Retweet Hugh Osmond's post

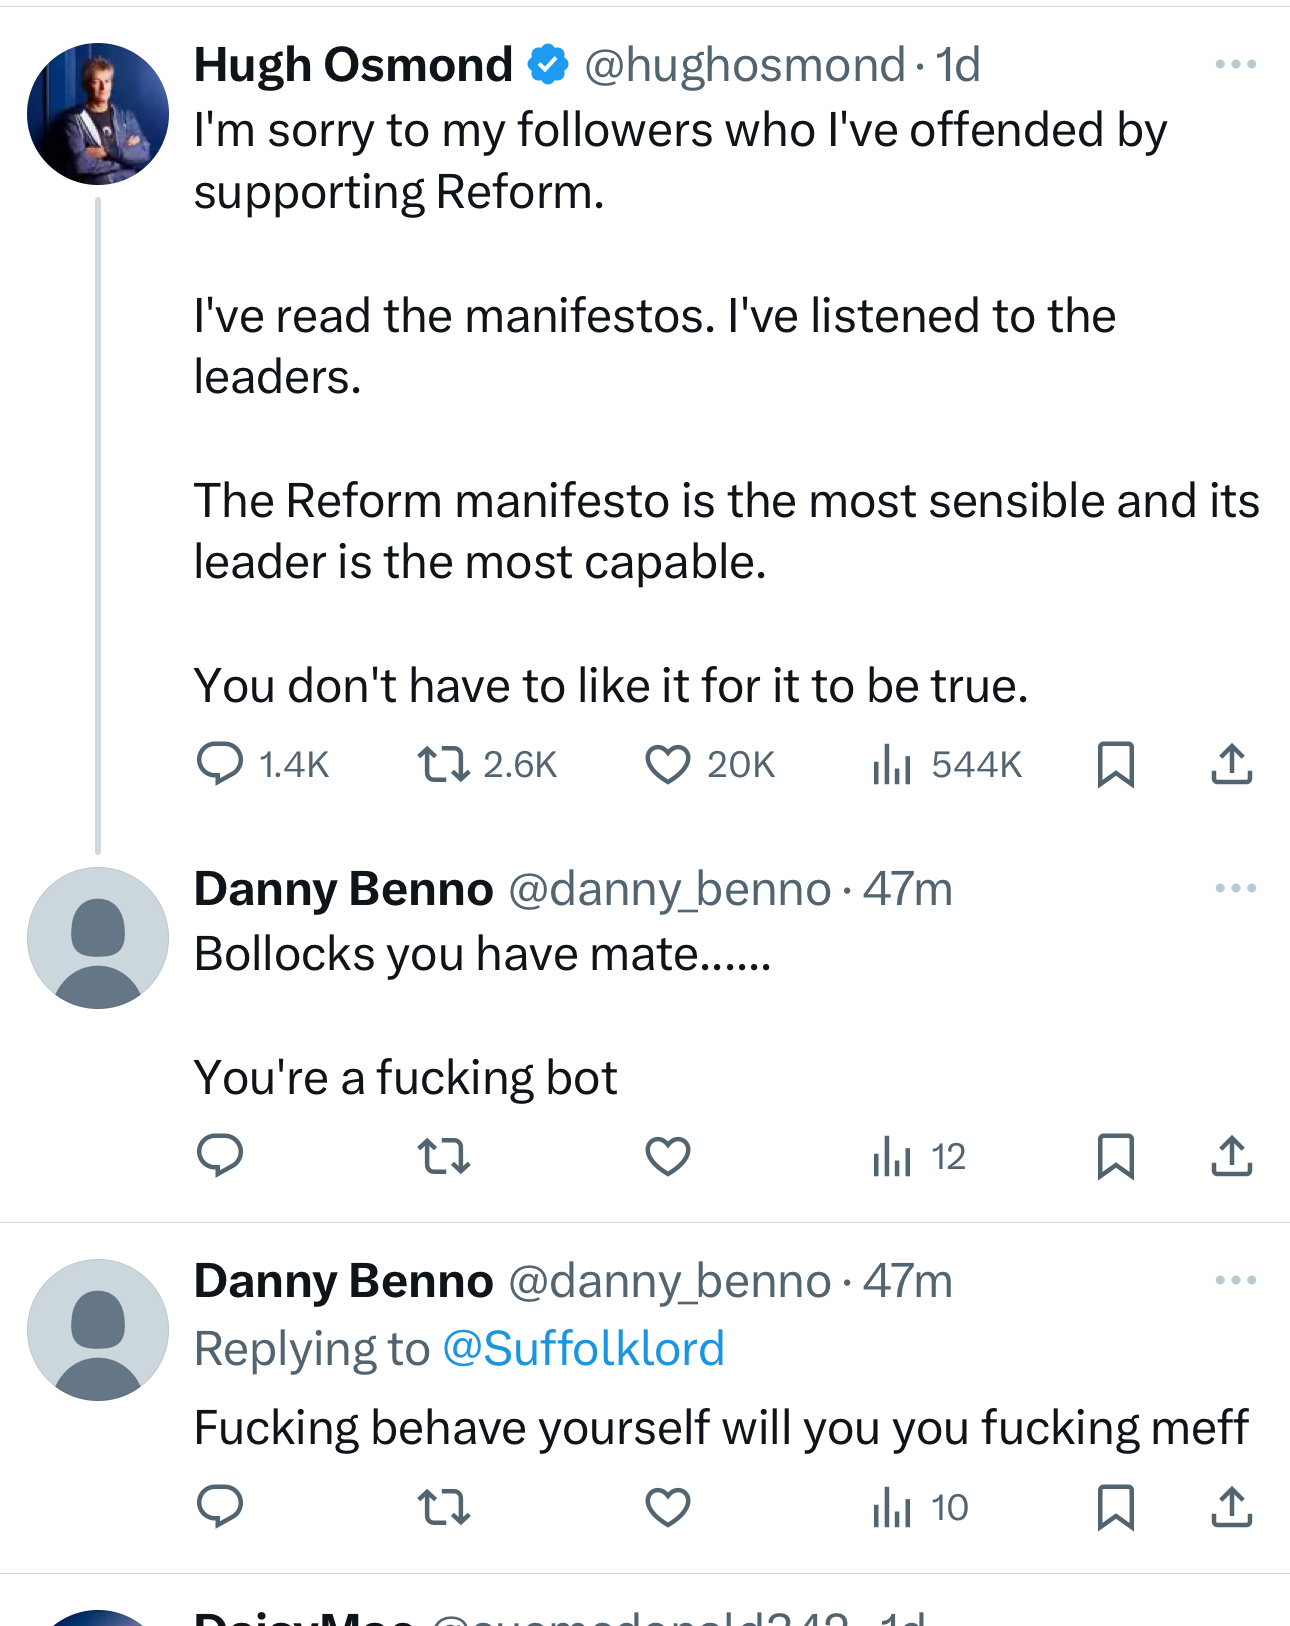click(x=443, y=765)
